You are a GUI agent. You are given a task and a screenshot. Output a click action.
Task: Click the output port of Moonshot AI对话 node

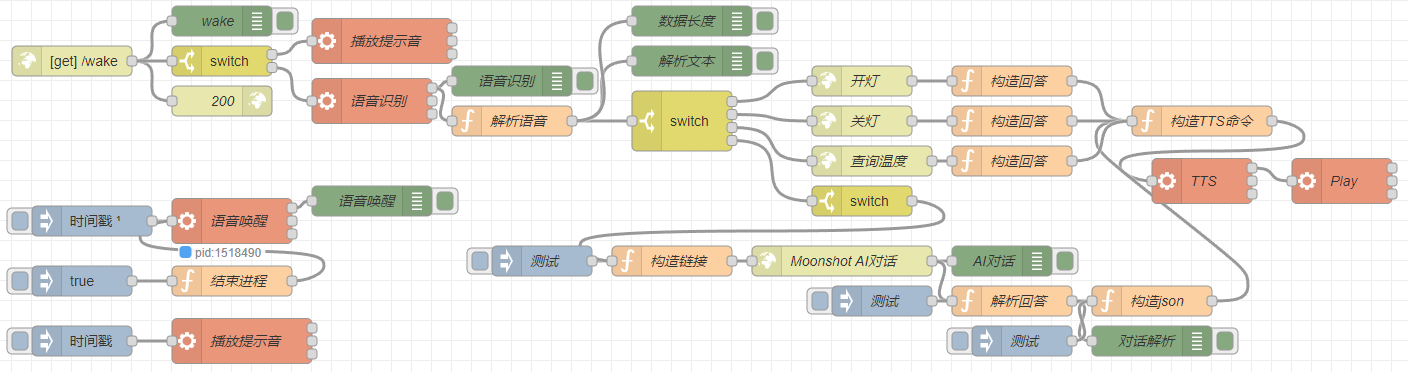tap(932, 261)
